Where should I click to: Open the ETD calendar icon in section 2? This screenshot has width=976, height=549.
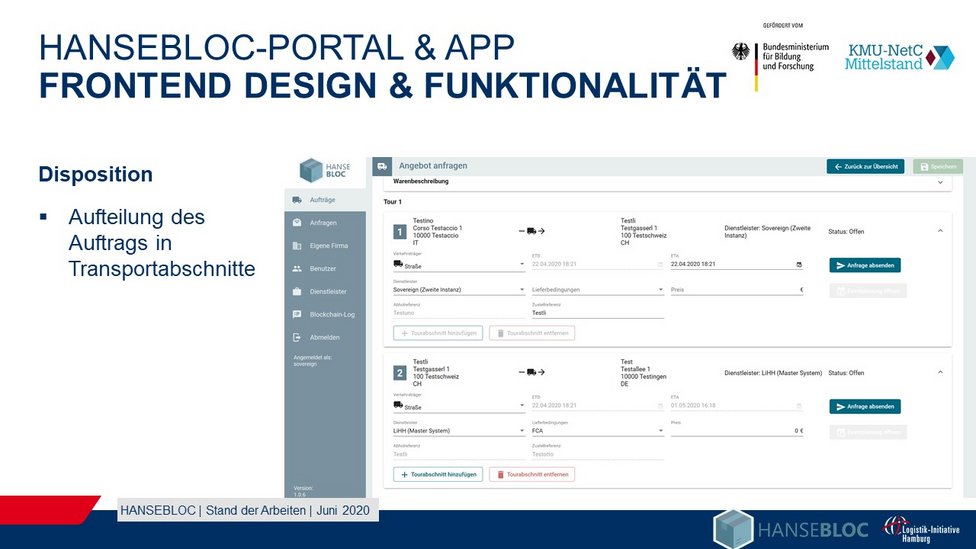(660, 406)
